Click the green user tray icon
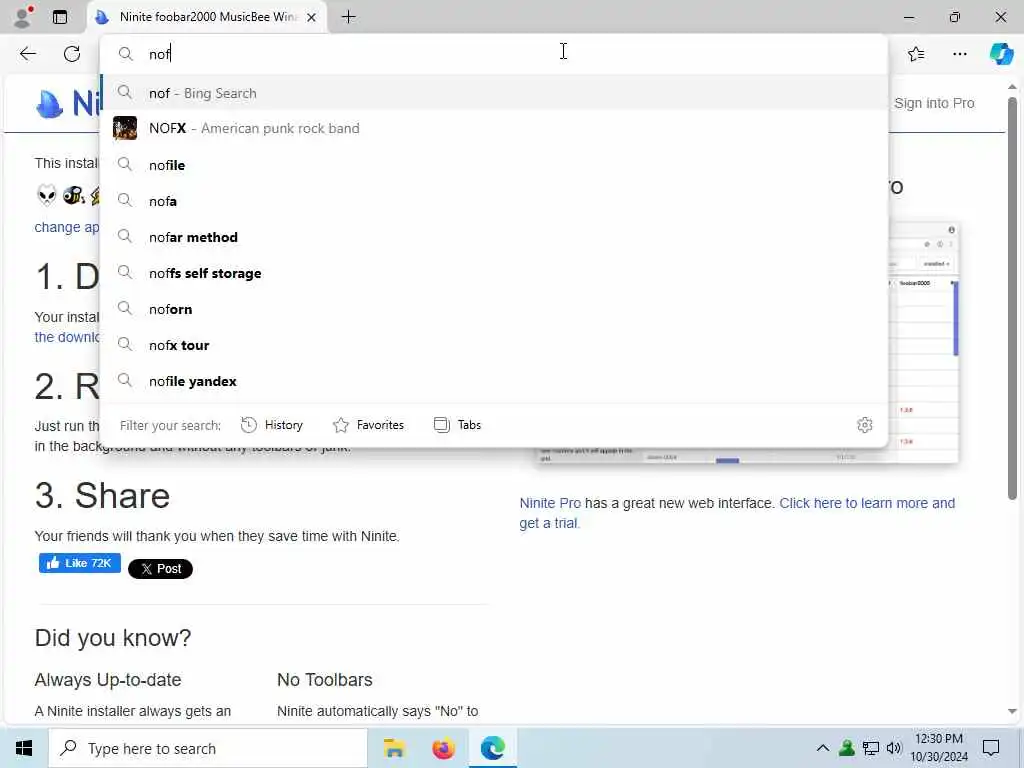The height and width of the screenshot is (768, 1024). click(x=847, y=748)
